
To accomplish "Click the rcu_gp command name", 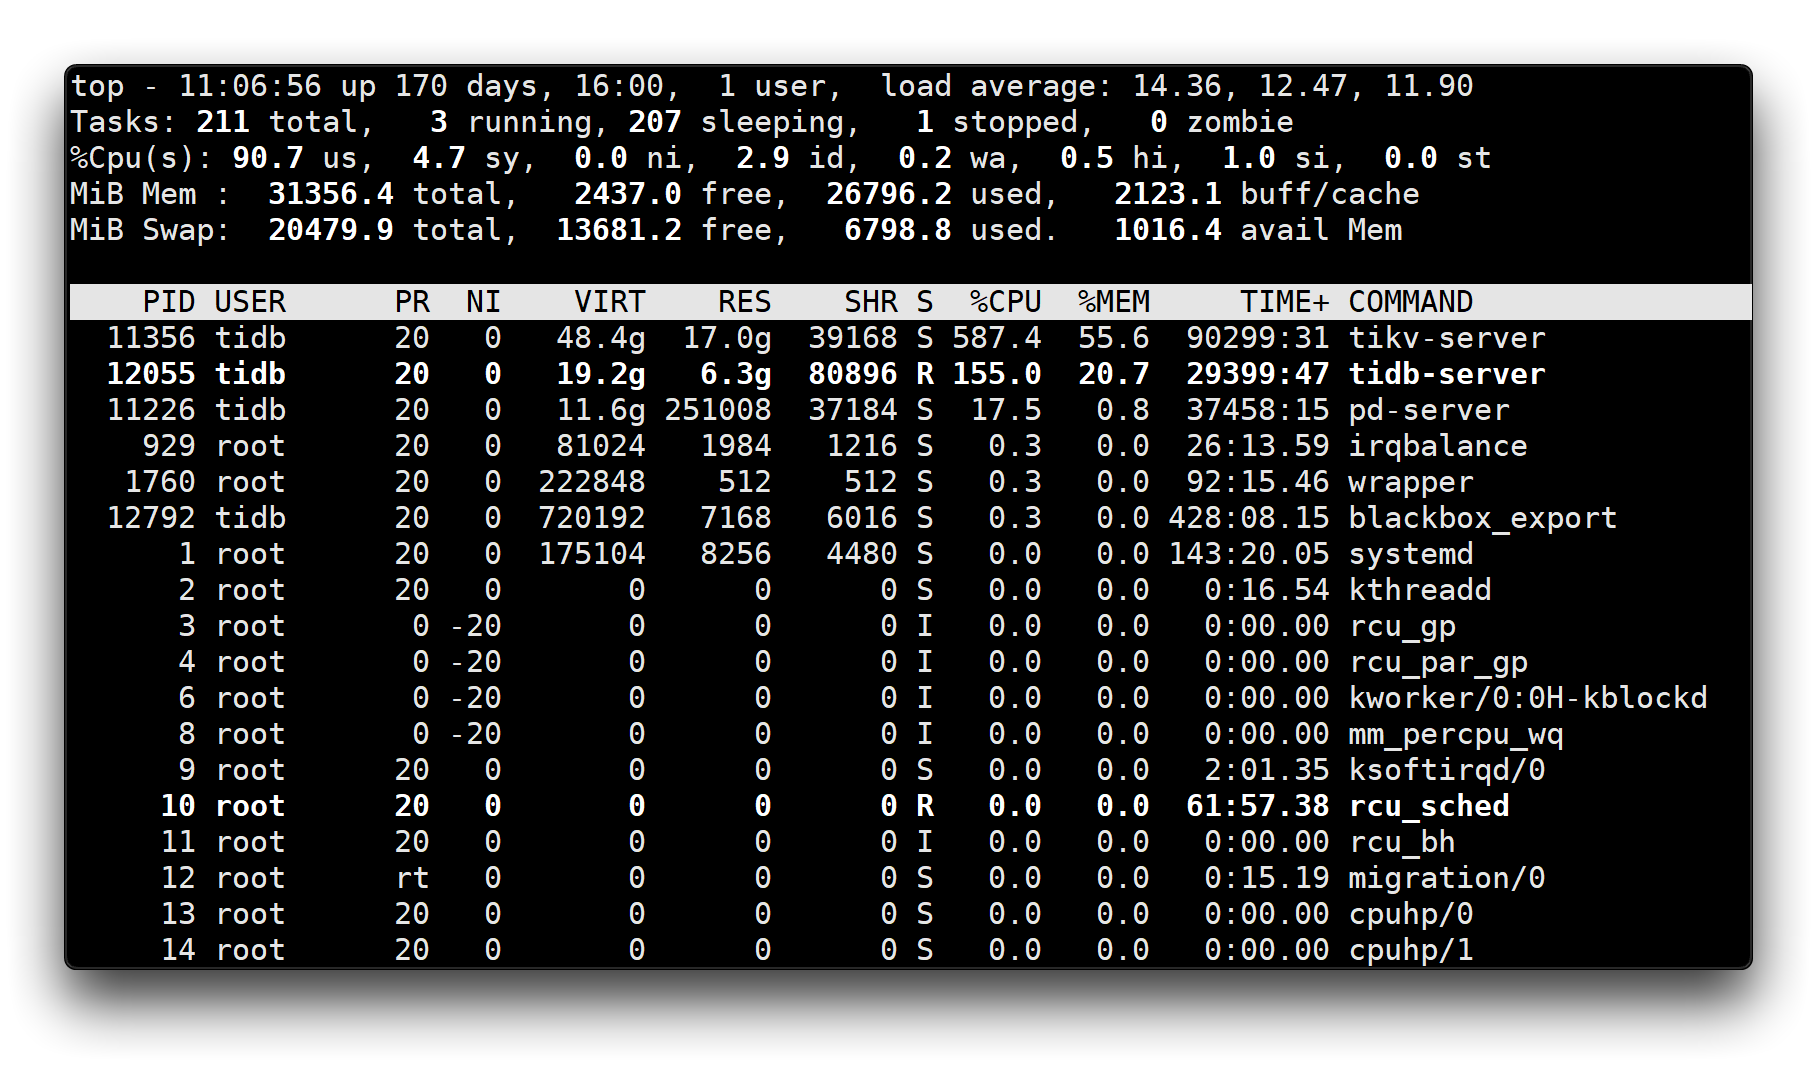I will coord(1401,626).
